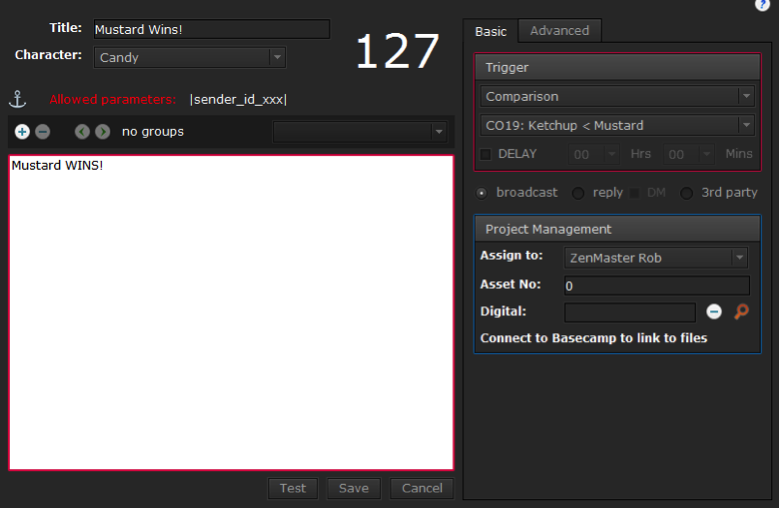This screenshot has width=780, height=509.
Task: Switch to the Advanced tab
Action: tap(560, 31)
